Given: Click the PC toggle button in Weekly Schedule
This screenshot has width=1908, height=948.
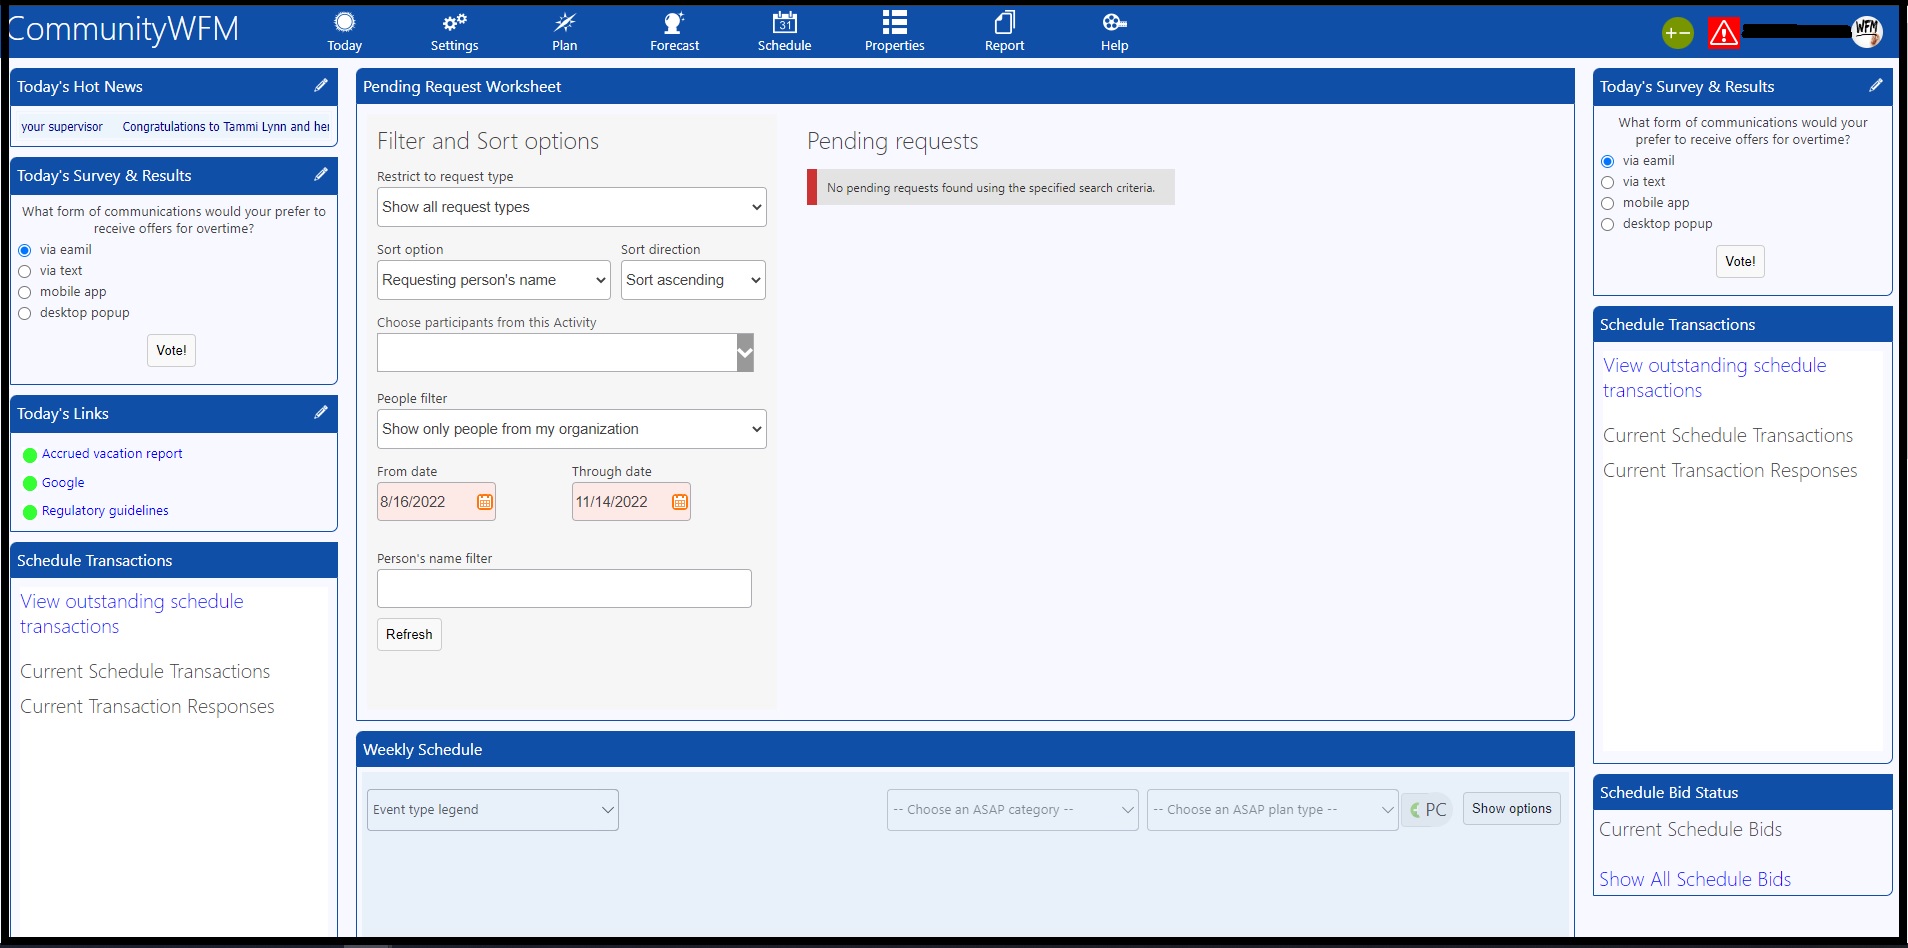Looking at the screenshot, I should [x=1427, y=810].
